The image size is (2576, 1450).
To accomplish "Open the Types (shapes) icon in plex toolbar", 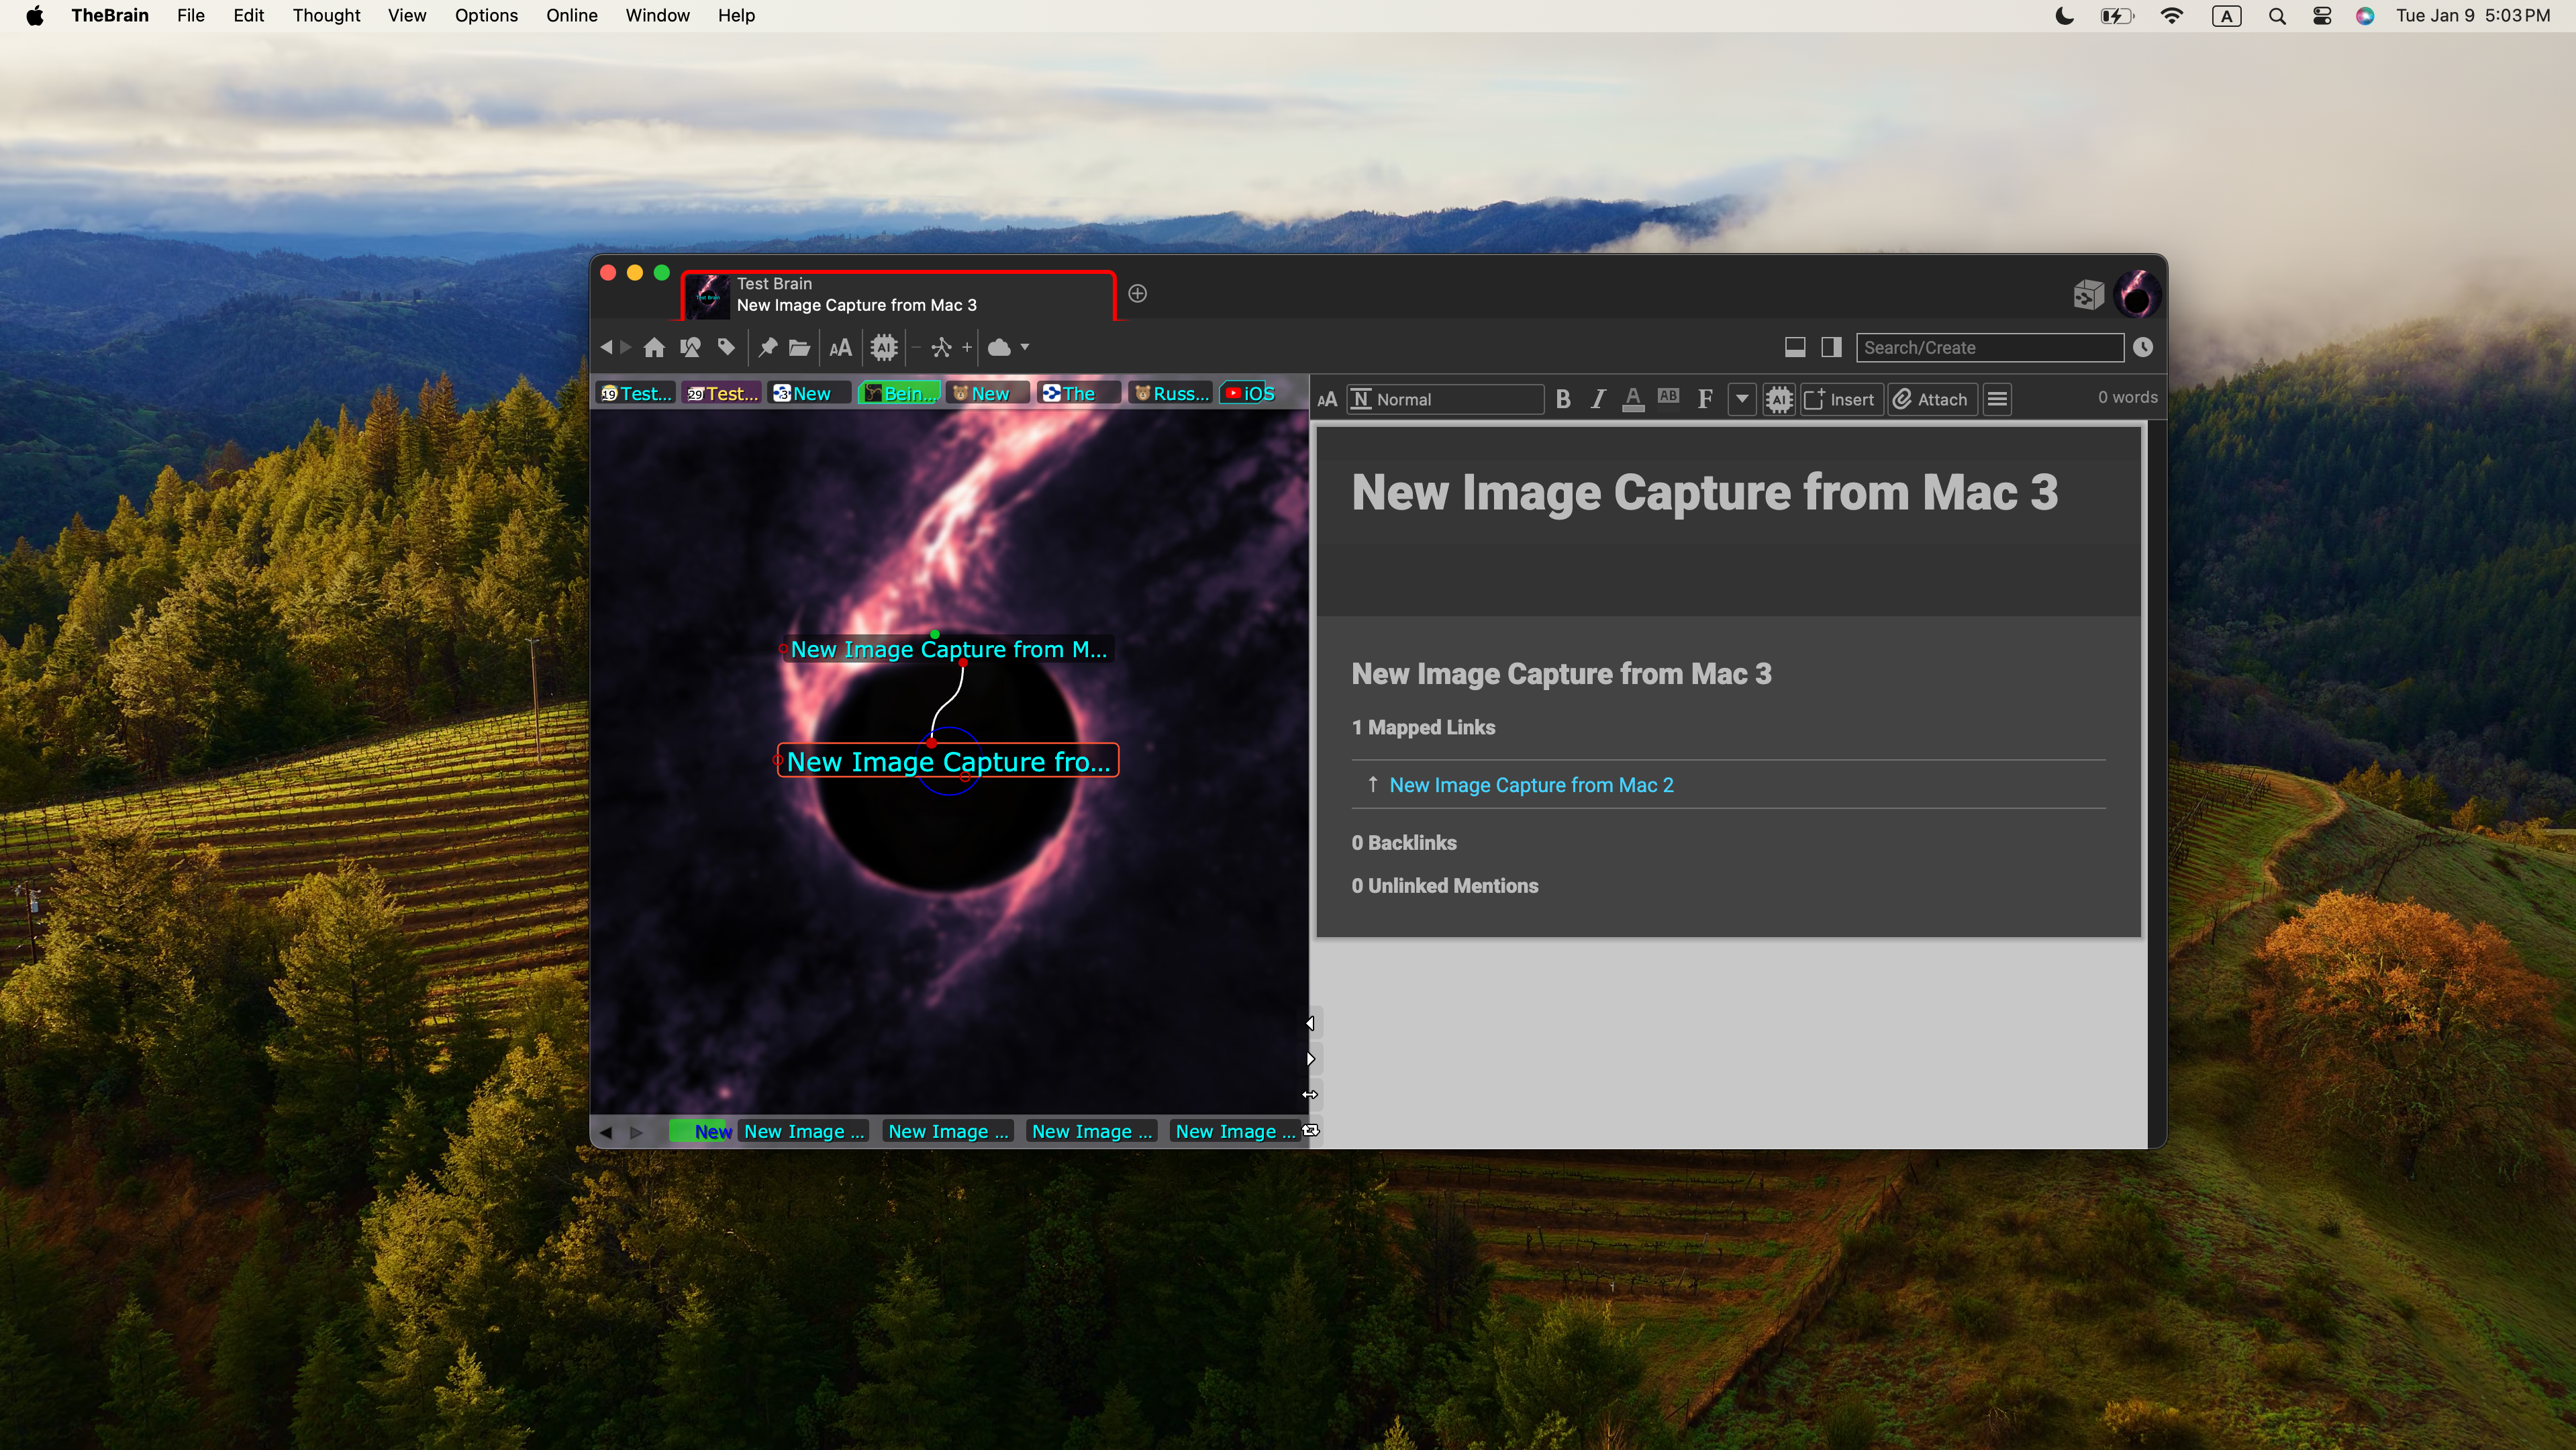I will tap(690, 348).
